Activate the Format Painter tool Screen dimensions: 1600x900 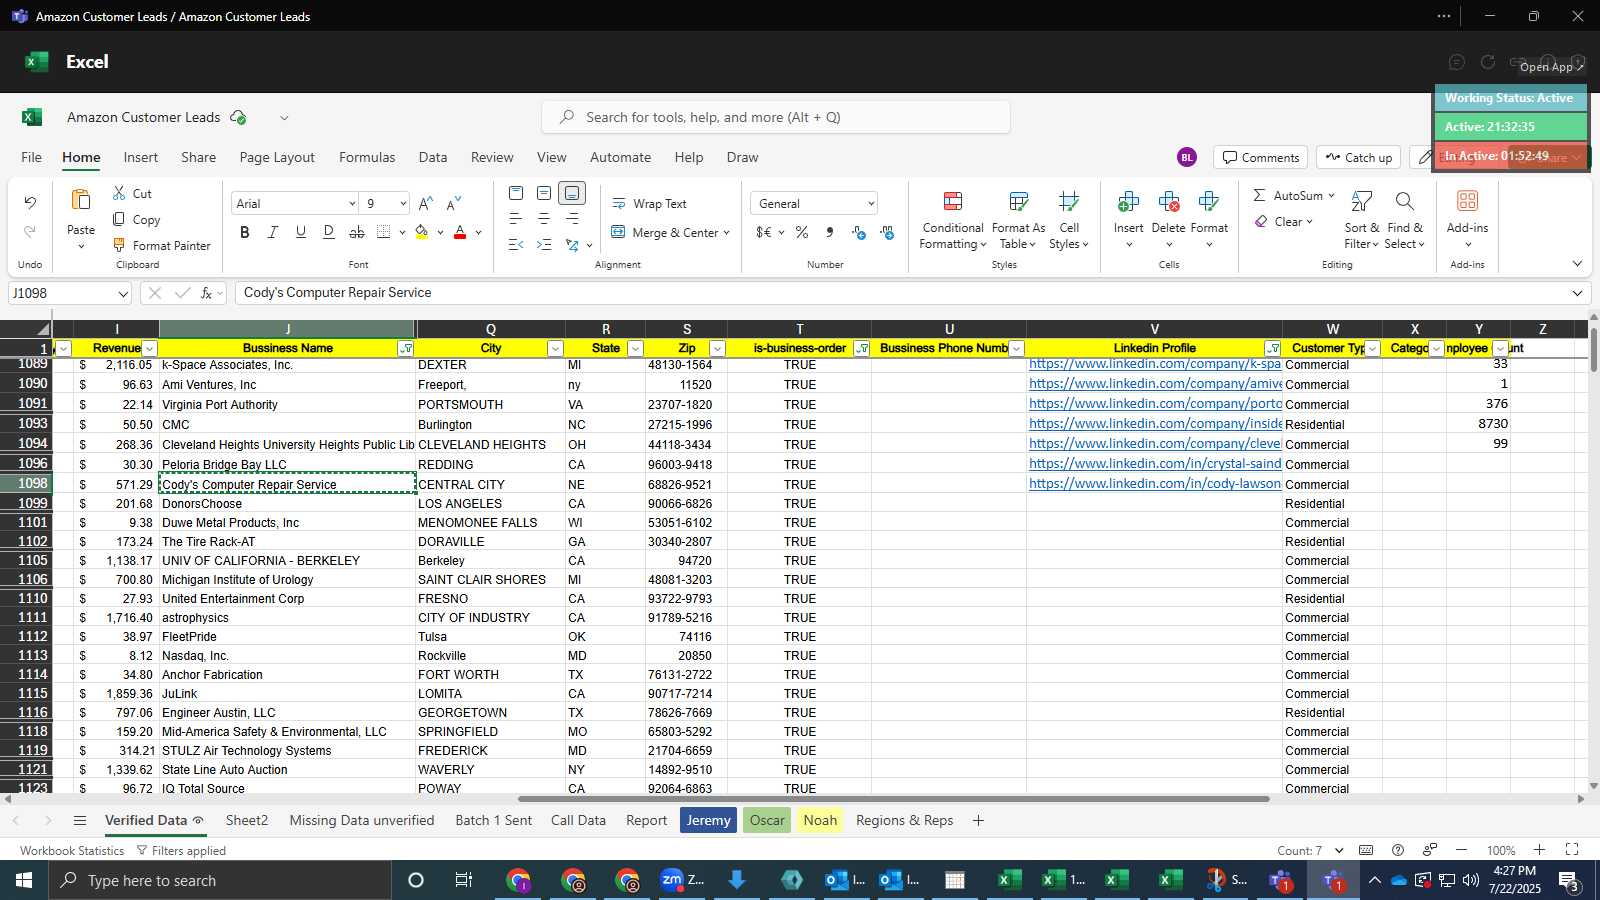click(x=161, y=245)
